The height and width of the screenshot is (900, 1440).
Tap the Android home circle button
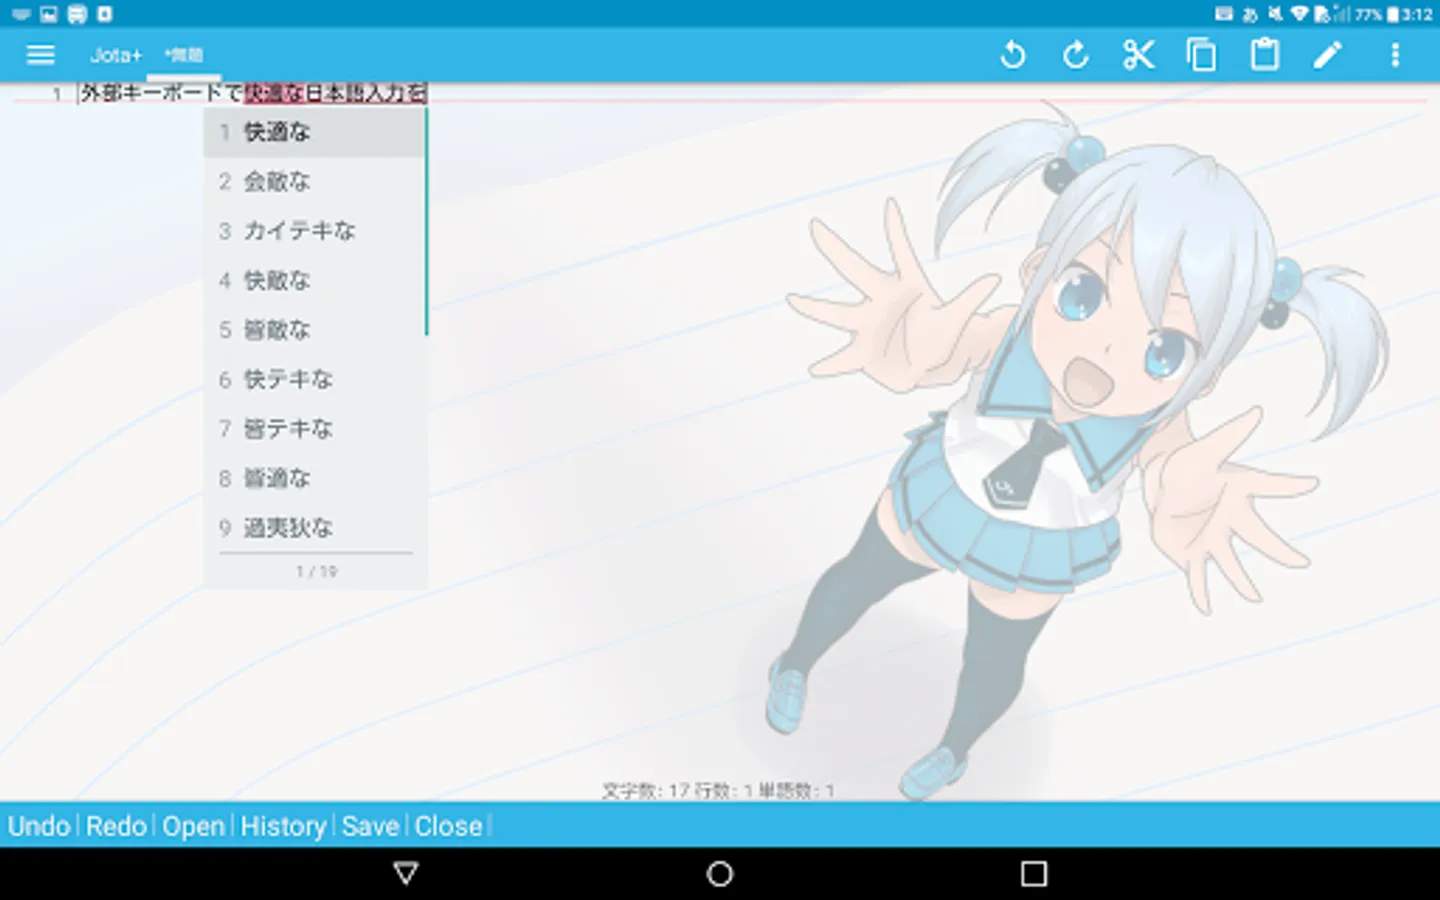click(720, 874)
